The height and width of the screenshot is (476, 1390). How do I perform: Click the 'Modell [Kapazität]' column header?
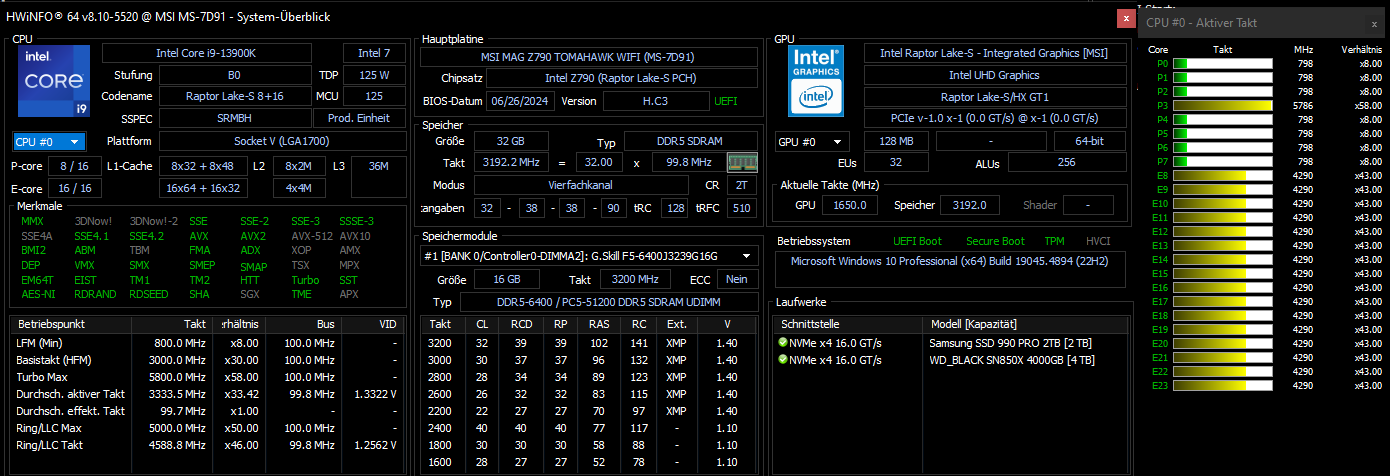pyautogui.click(x=1025, y=324)
